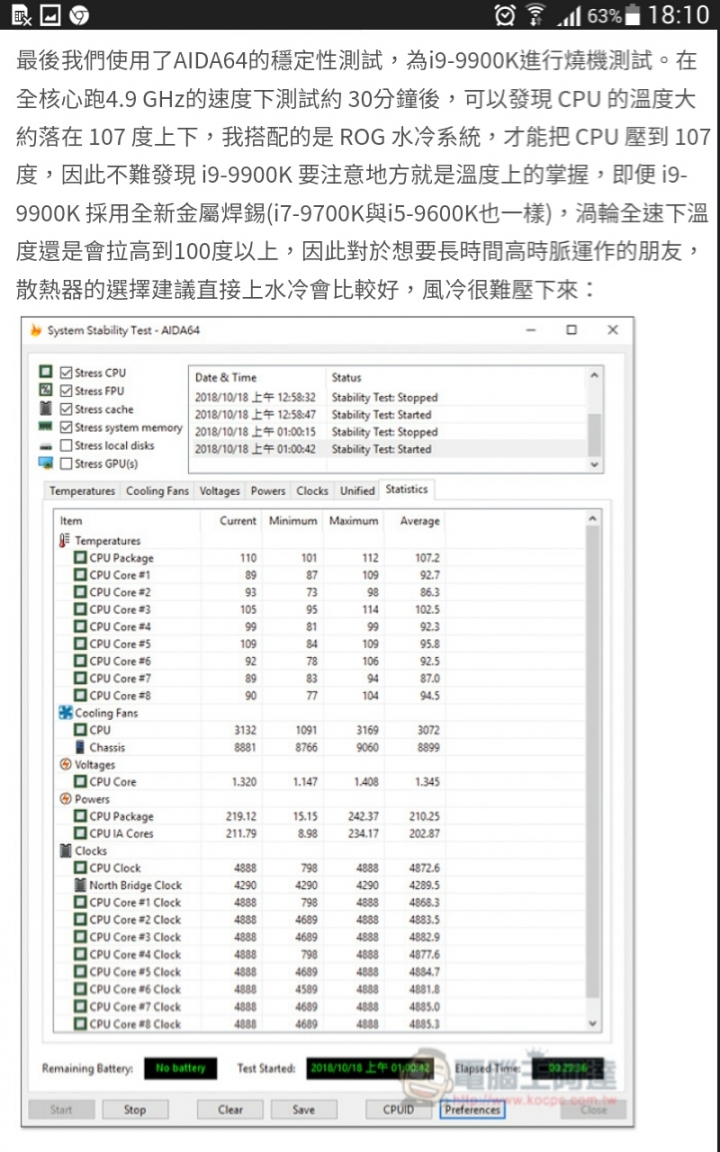Click the Clear button
The height and width of the screenshot is (1152, 720).
tap(230, 1109)
